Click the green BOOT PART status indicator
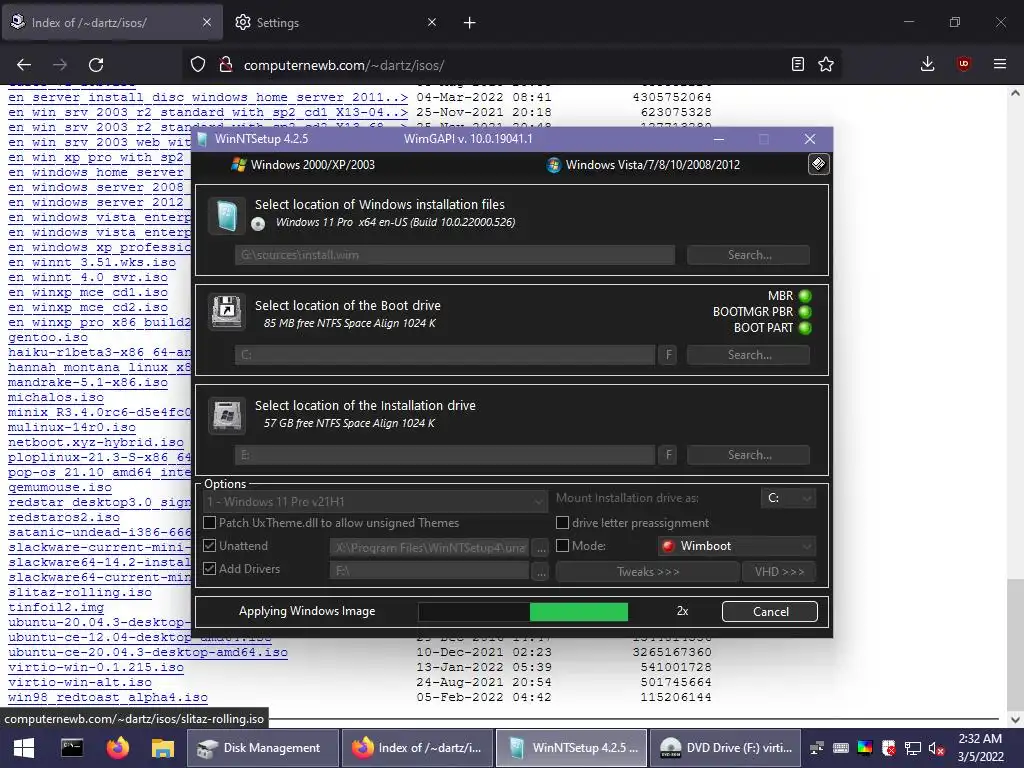The height and width of the screenshot is (768, 1024). [x=805, y=328]
